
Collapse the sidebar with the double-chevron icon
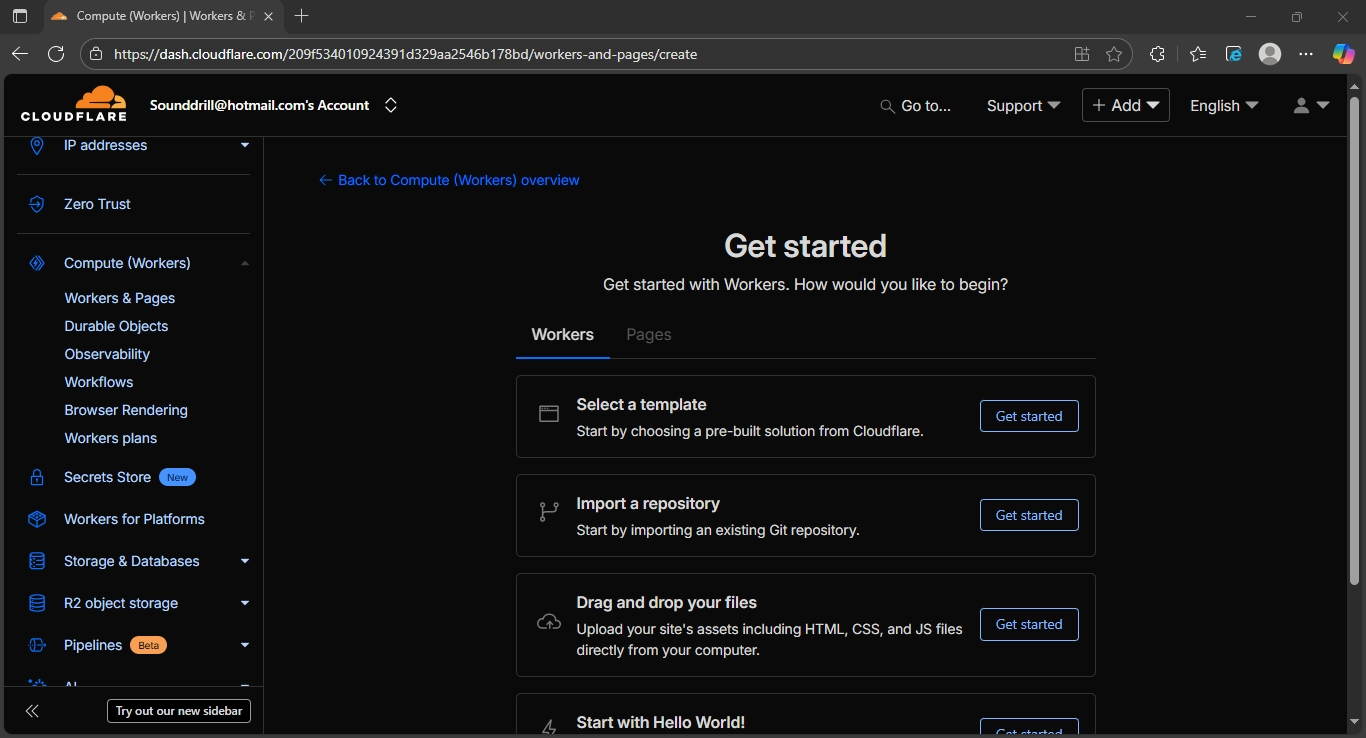(32, 710)
